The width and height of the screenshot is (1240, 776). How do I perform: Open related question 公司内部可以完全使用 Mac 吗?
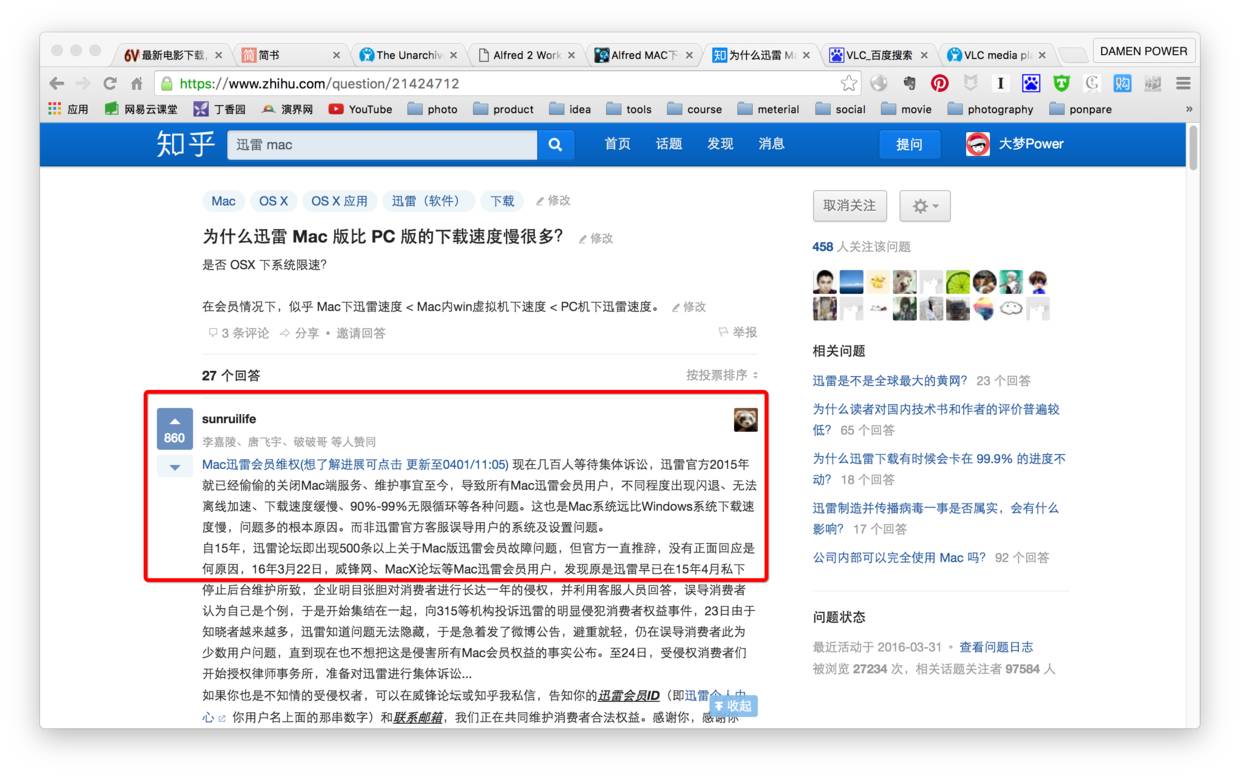point(900,558)
